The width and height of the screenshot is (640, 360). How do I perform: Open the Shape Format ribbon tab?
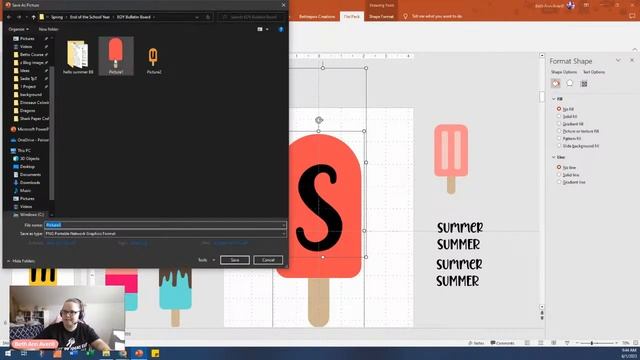click(x=381, y=17)
